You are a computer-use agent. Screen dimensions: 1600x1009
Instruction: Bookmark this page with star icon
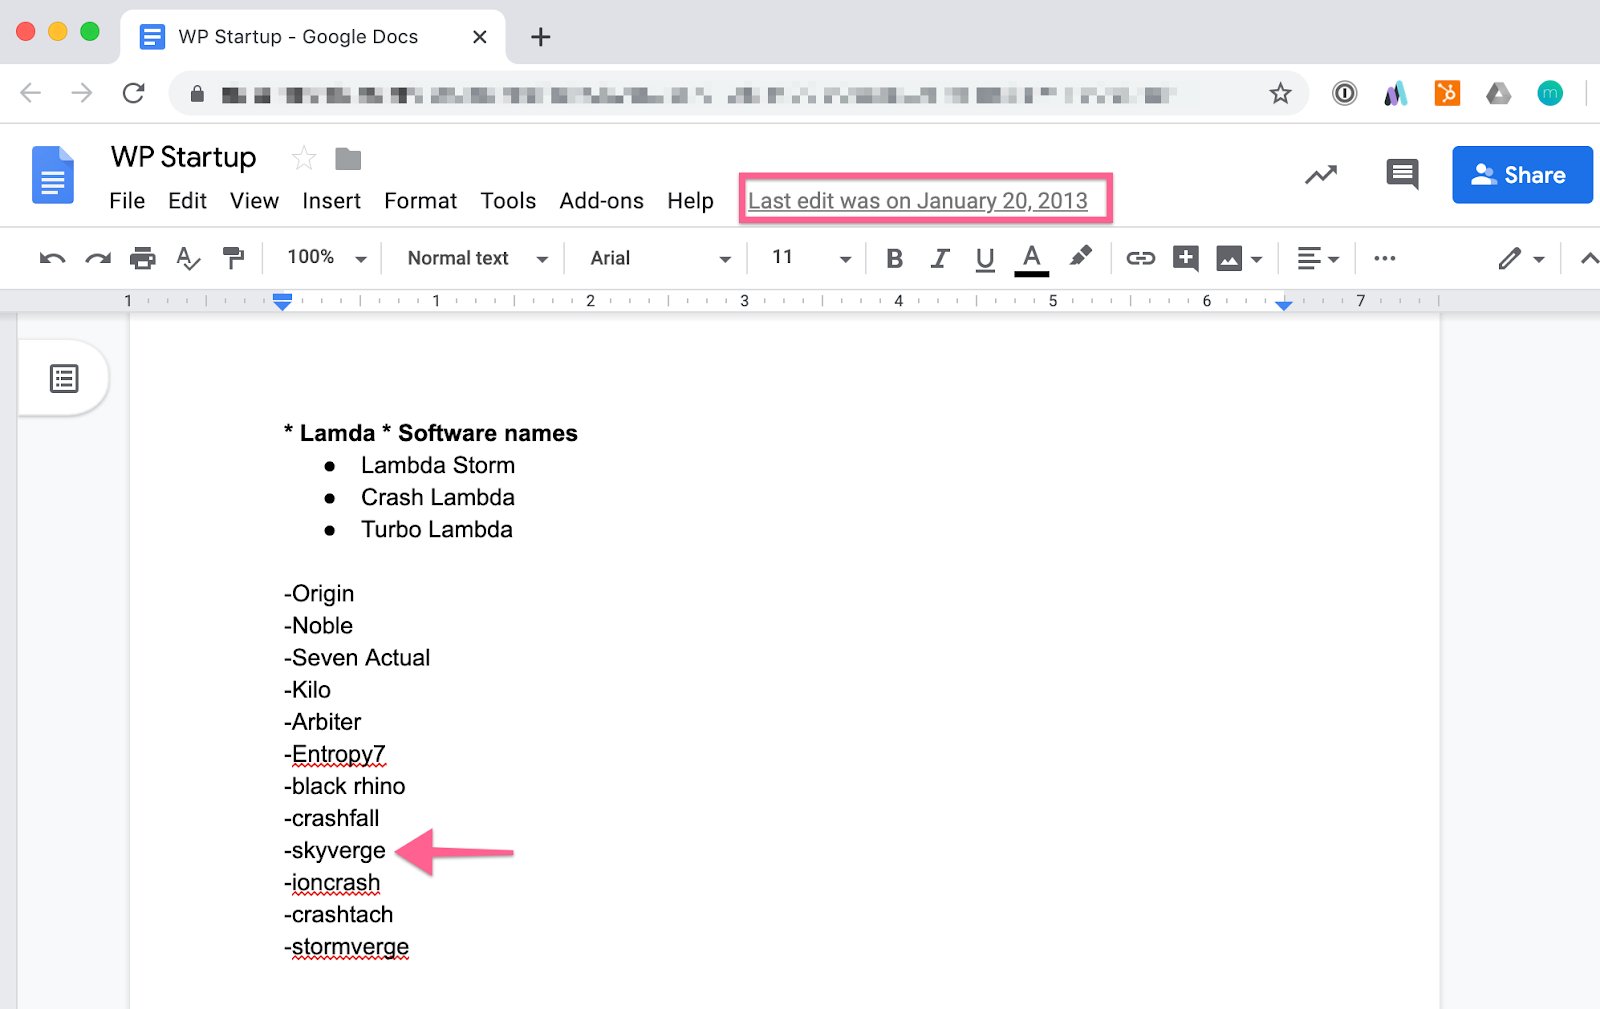[x=1280, y=94]
